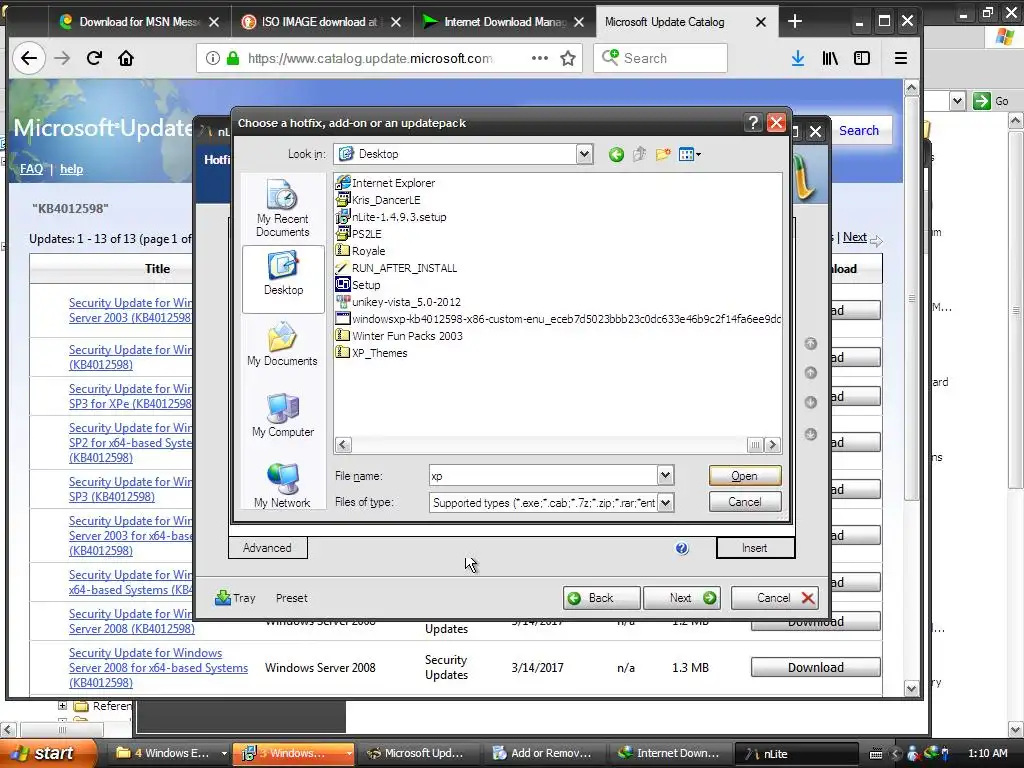Screen dimensions: 1024x768
Task: Toggle the Firefox sidebar icon
Action: click(x=862, y=58)
